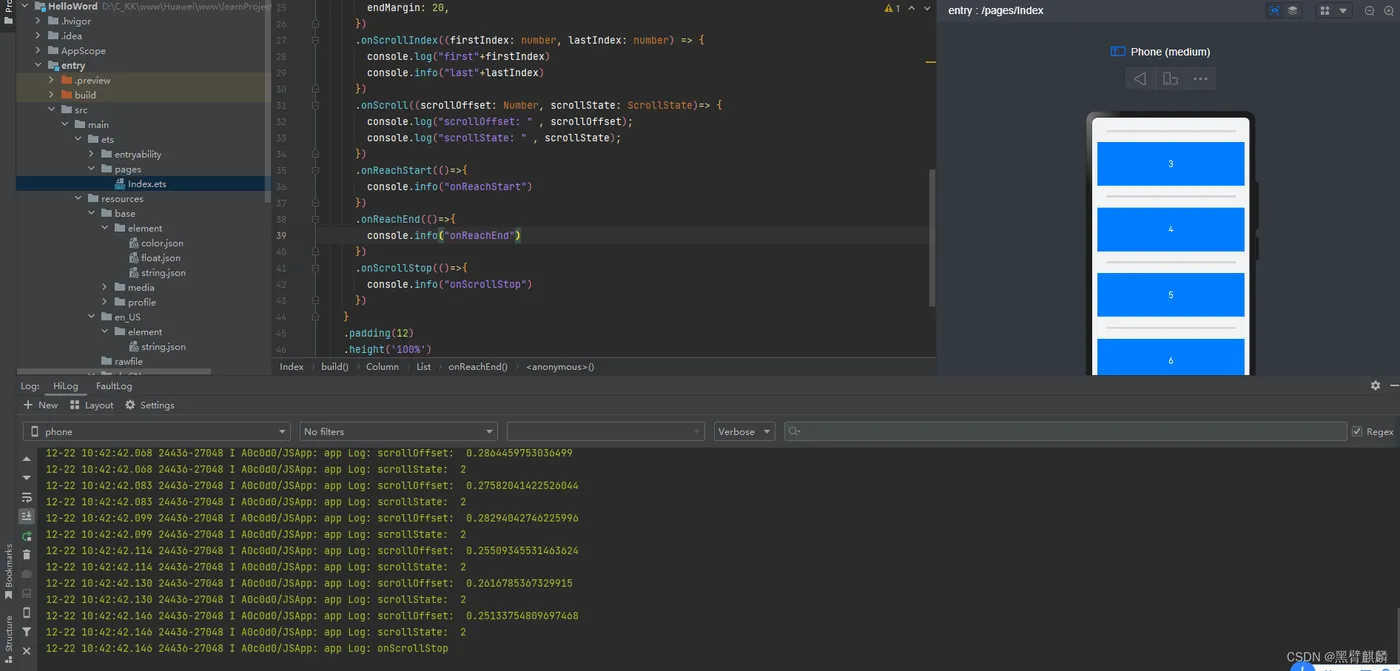
Task: Toggle the Regex checkbox
Action: pyautogui.click(x=1357, y=432)
